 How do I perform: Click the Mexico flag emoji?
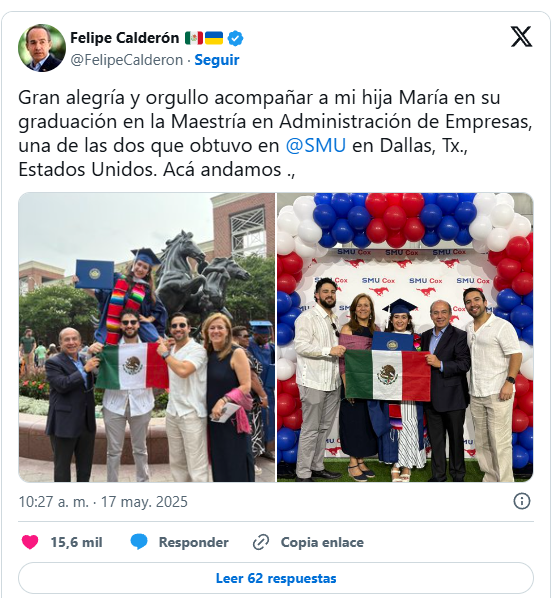(194, 38)
